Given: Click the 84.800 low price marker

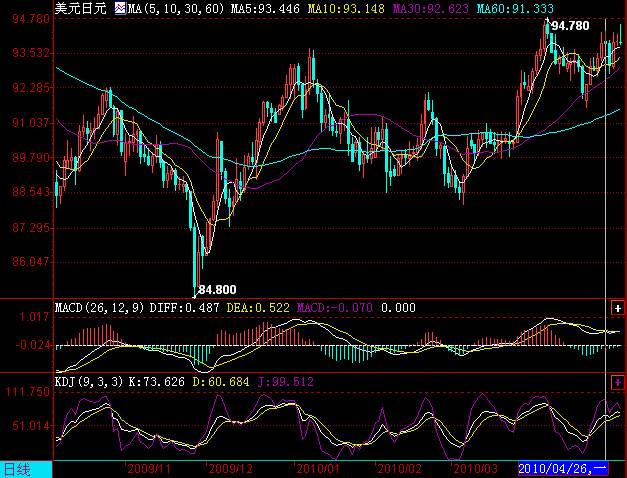Looking at the screenshot, I should [x=218, y=290].
